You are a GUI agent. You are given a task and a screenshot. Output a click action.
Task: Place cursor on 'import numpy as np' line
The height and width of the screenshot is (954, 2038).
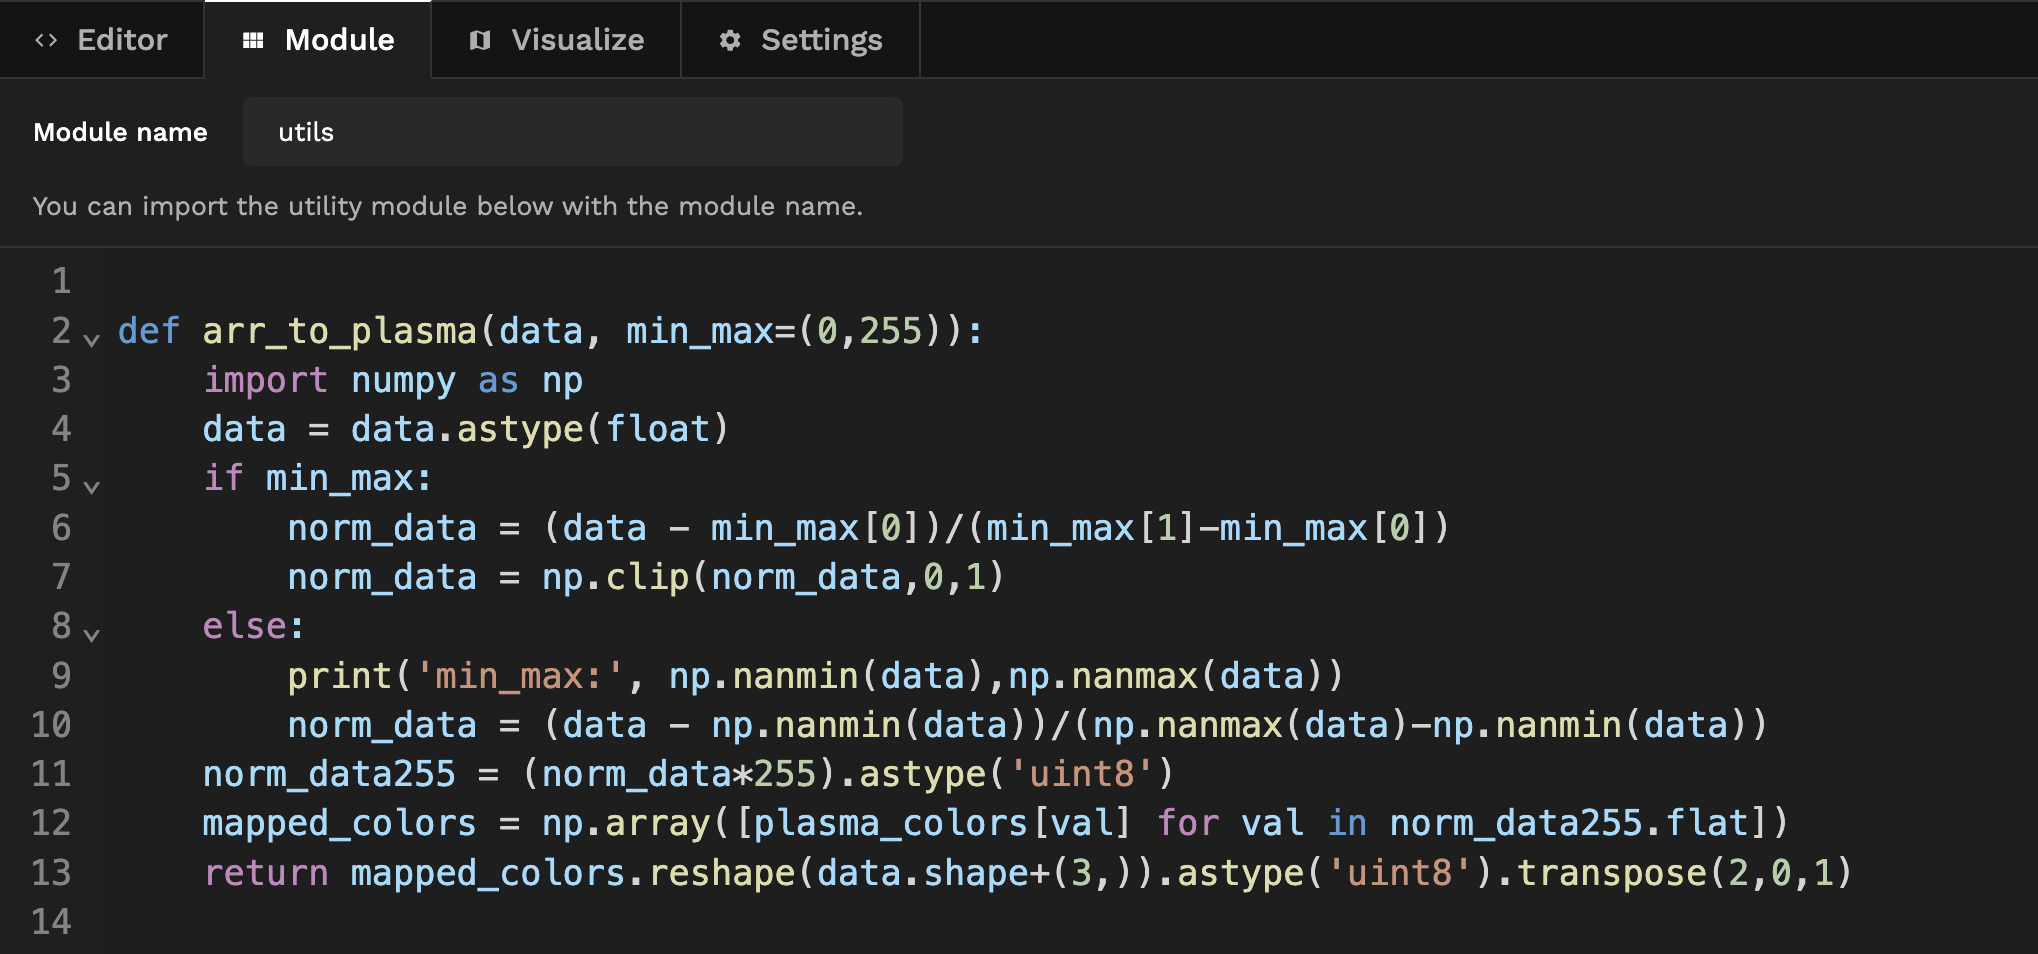point(393,380)
